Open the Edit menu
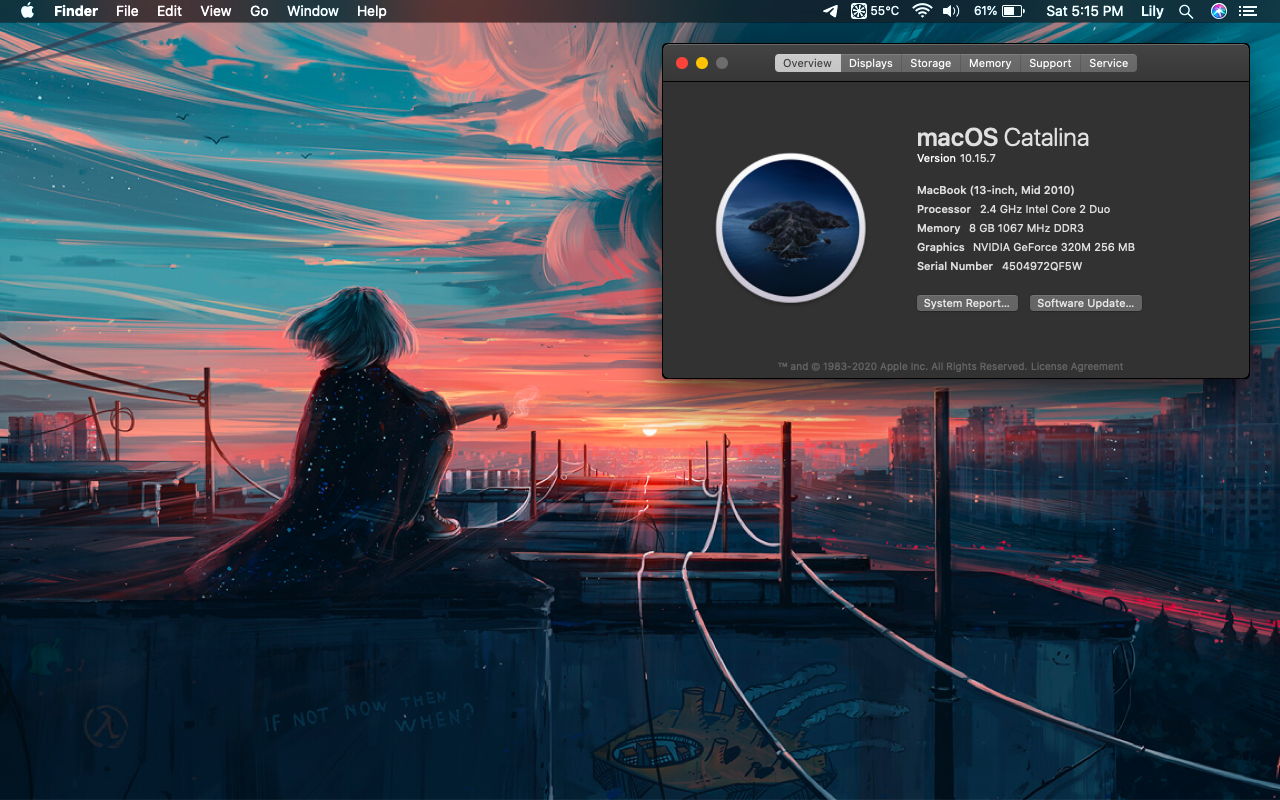The height and width of the screenshot is (800, 1280). [169, 11]
